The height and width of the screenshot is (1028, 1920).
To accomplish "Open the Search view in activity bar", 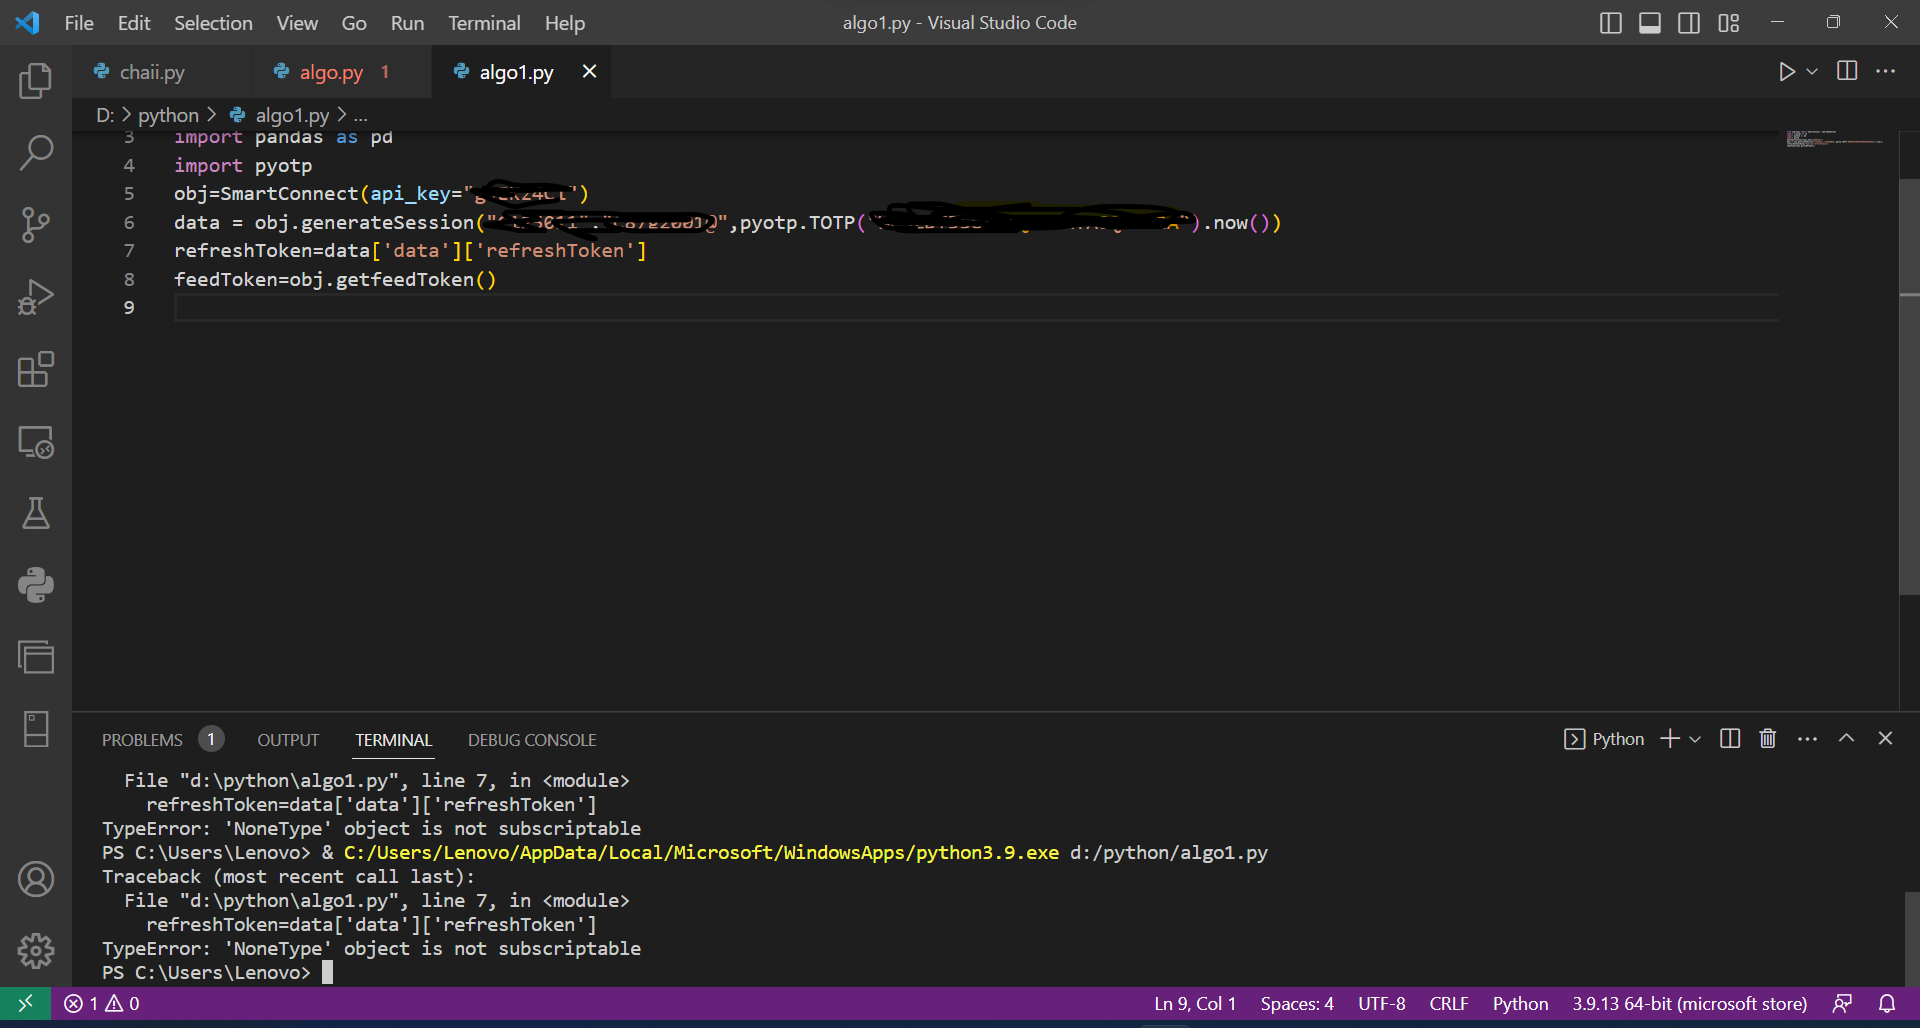I will coord(36,153).
